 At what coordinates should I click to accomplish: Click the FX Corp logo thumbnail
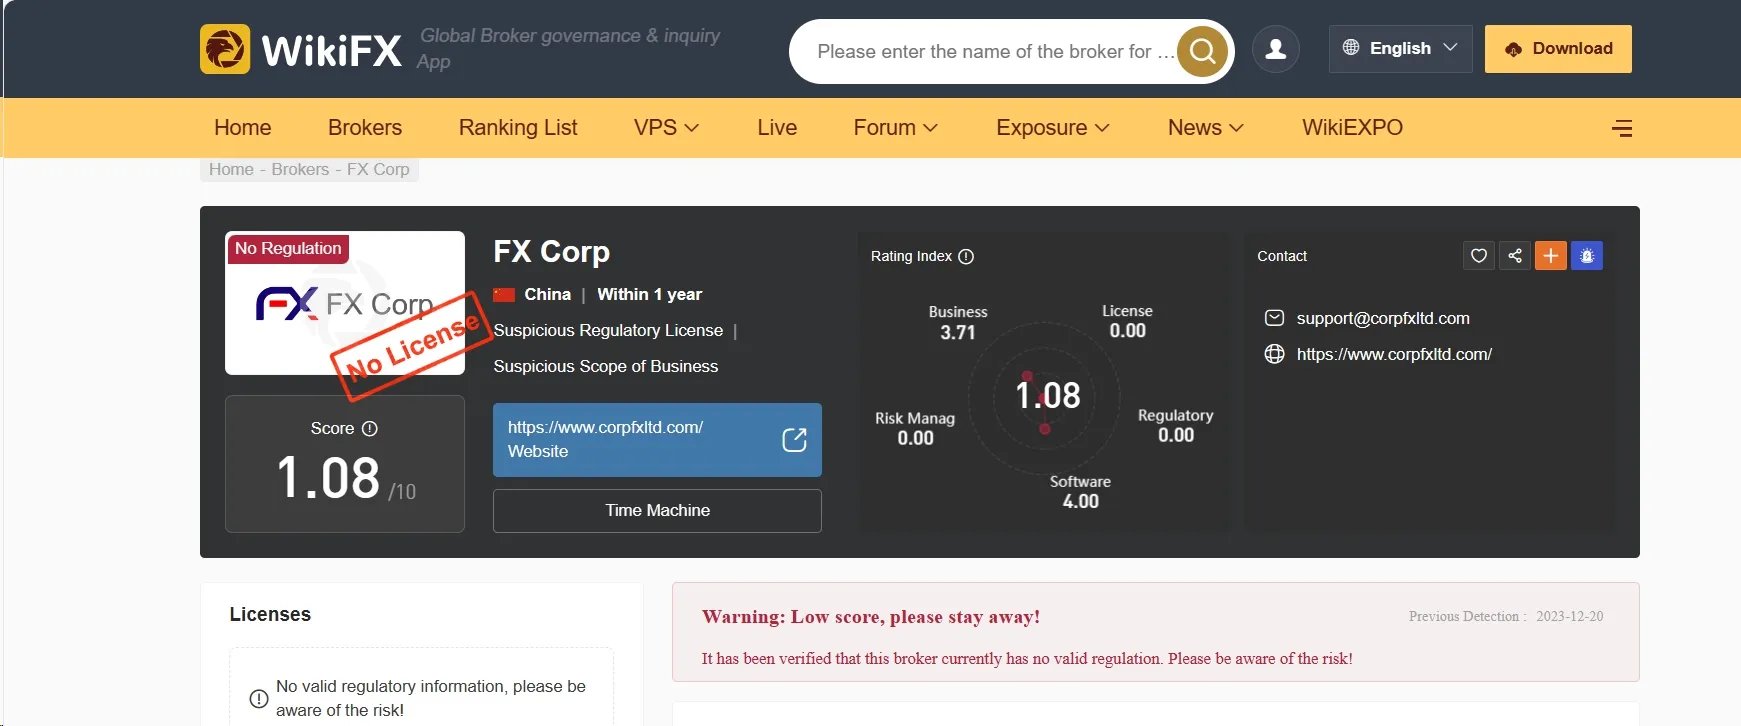pos(345,303)
